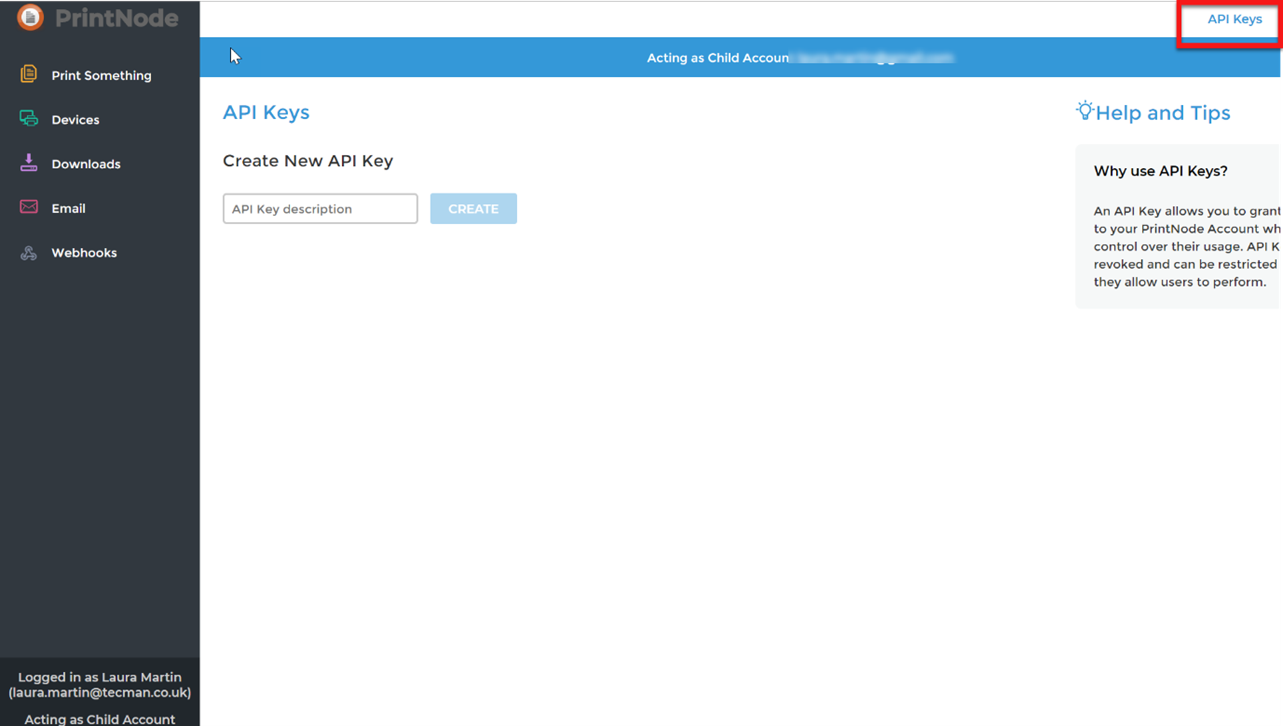Open the API Keys link at top right
The image size is (1283, 726).
(x=1234, y=19)
